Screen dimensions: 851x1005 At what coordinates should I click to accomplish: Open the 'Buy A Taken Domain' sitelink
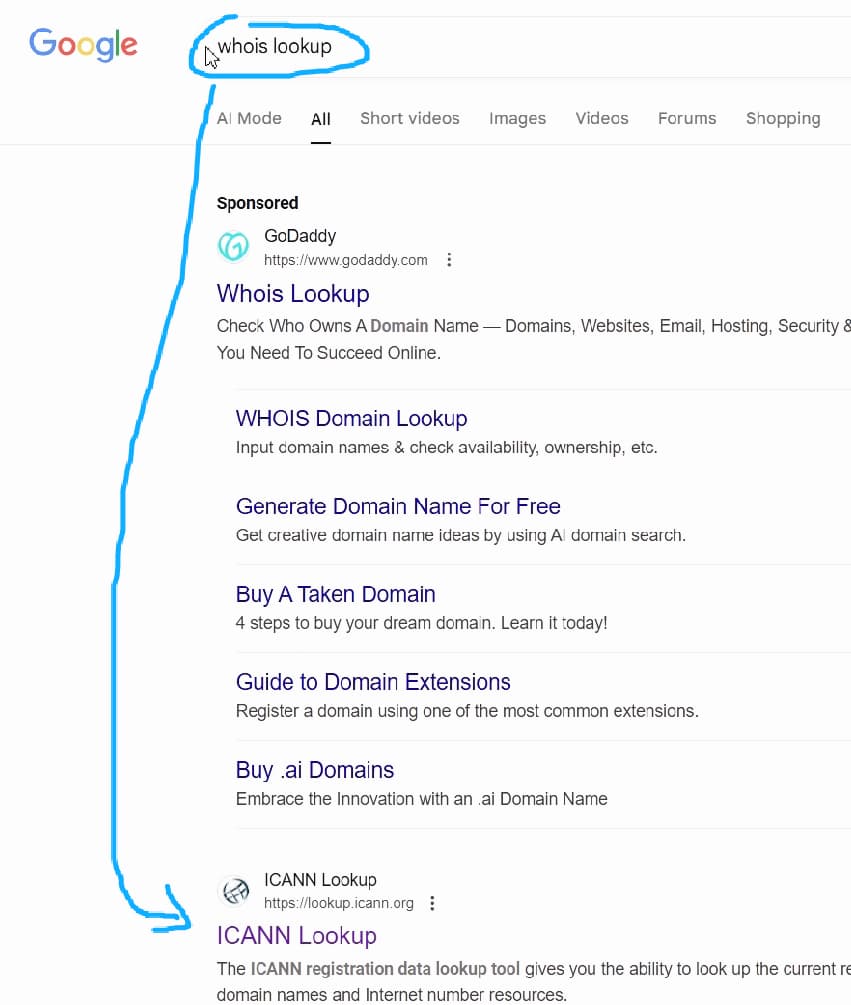[x=335, y=594]
